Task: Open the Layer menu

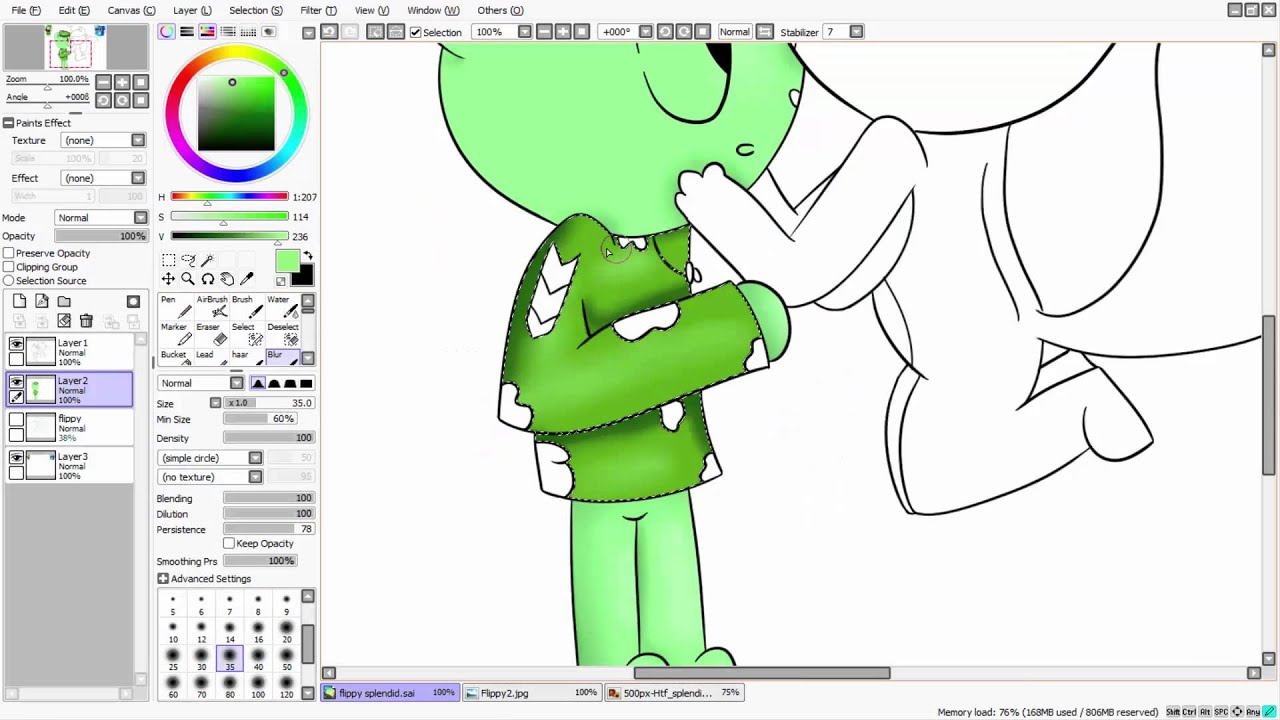Action: pyautogui.click(x=192, y=10)
